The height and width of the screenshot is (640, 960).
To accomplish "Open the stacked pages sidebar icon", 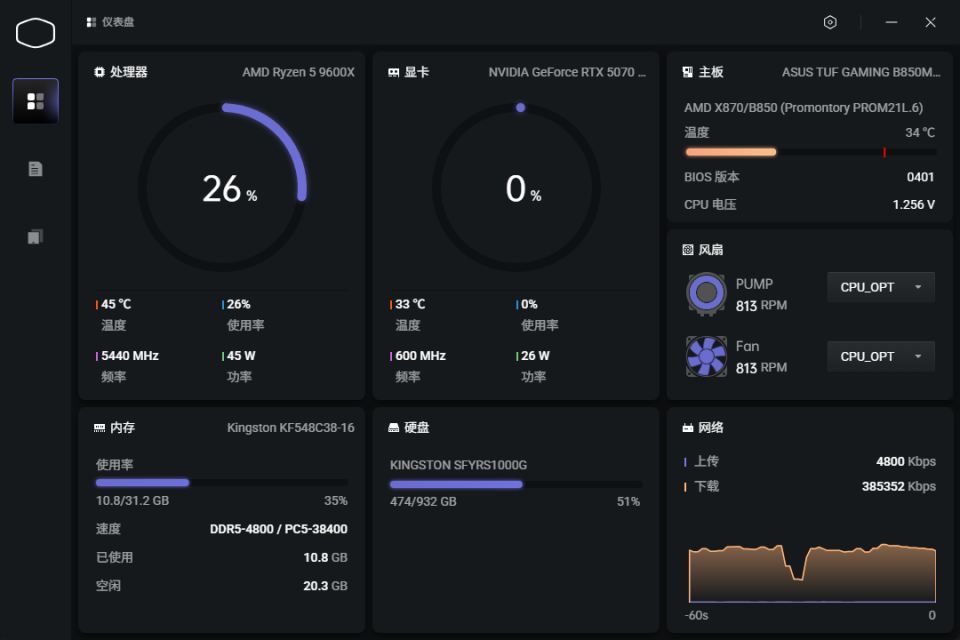I will (36, 237).
